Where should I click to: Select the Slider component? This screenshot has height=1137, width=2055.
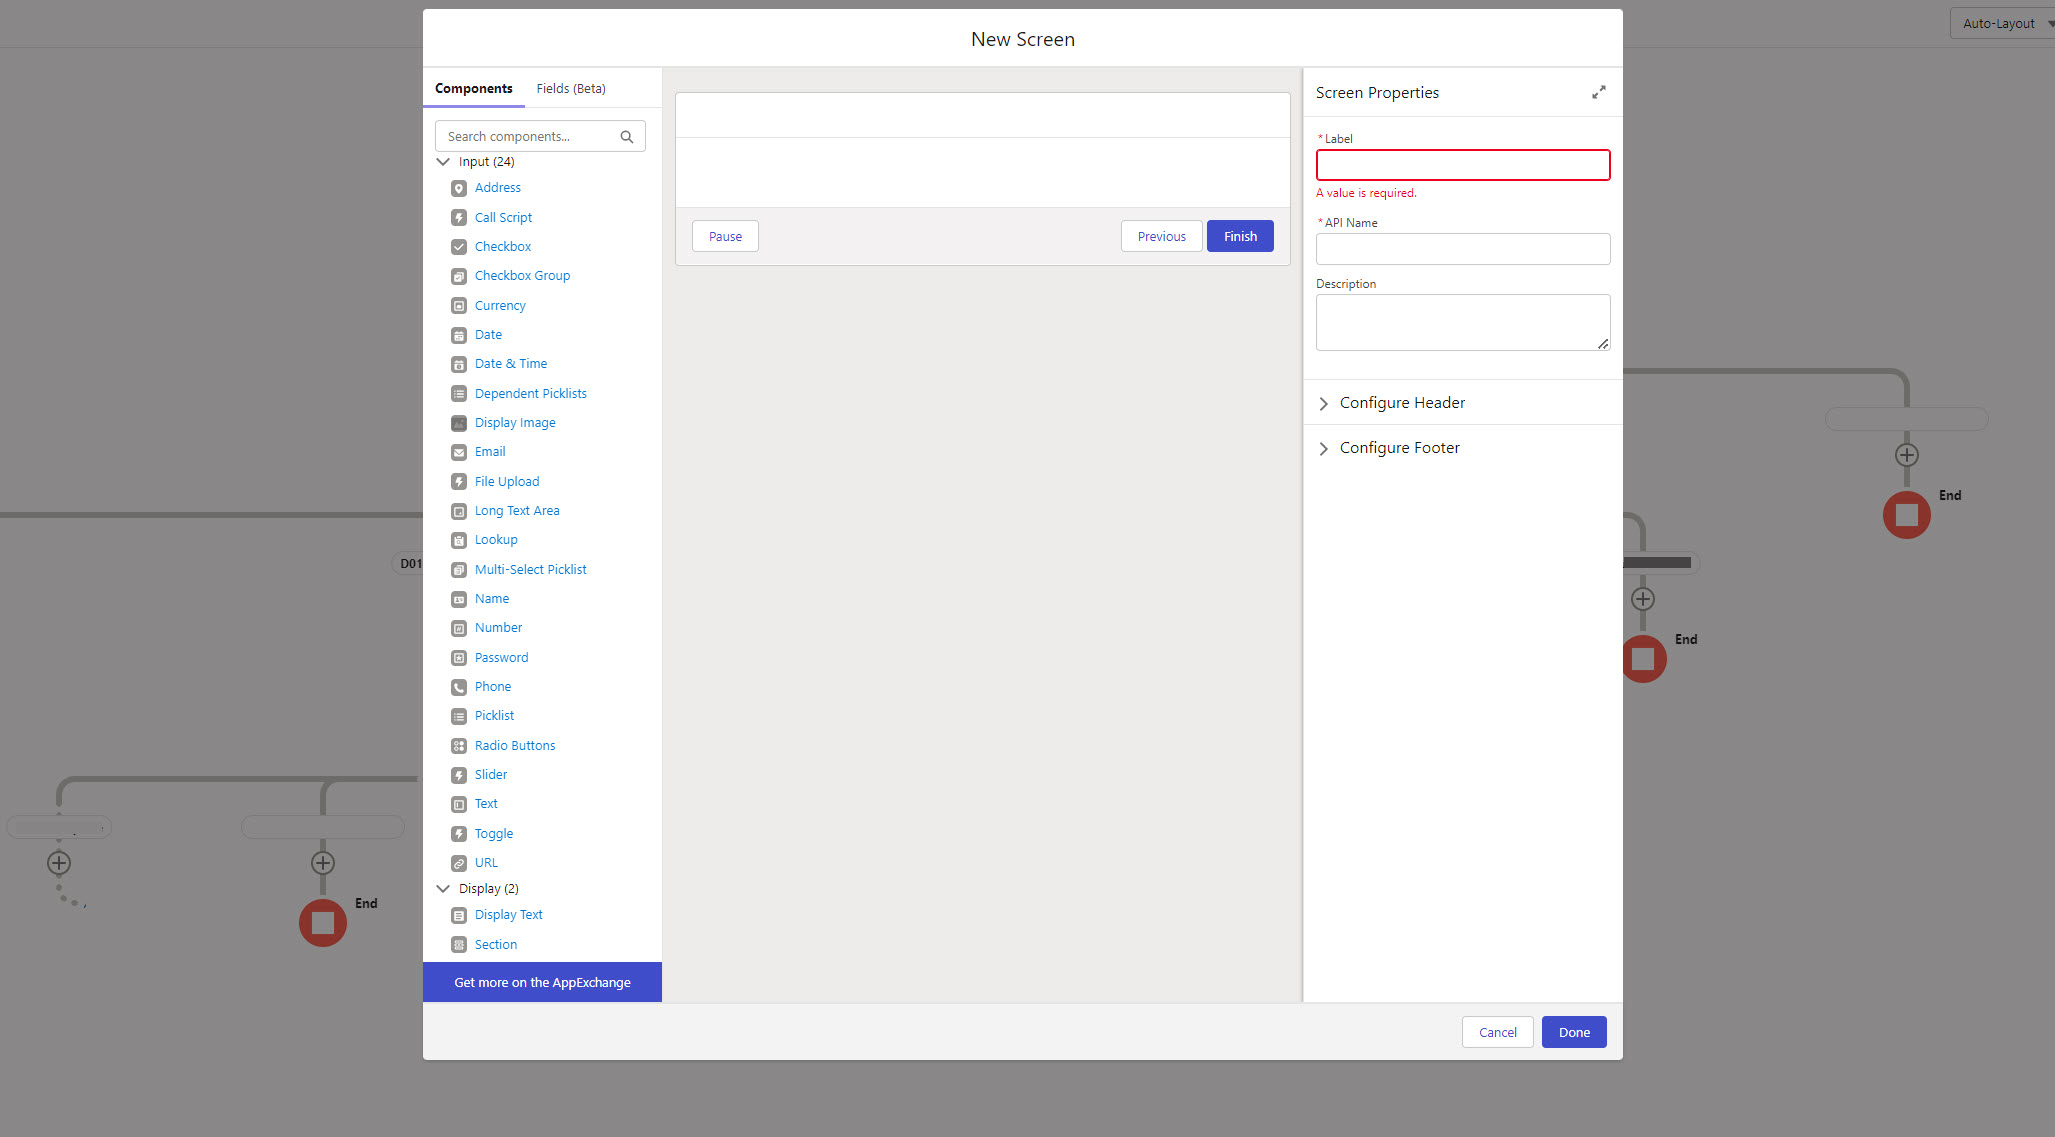(490, 775)
